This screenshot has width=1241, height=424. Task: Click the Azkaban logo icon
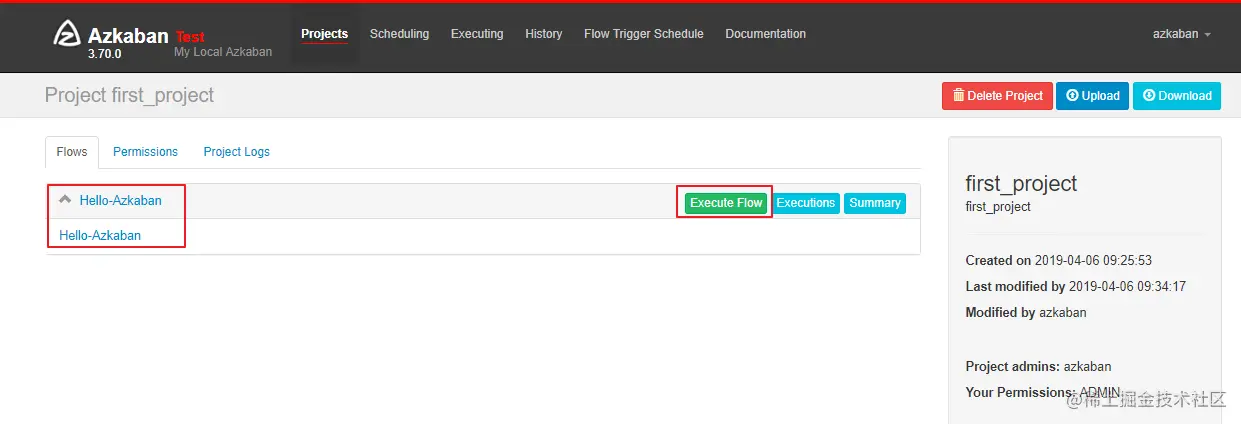tap(66, 34)
